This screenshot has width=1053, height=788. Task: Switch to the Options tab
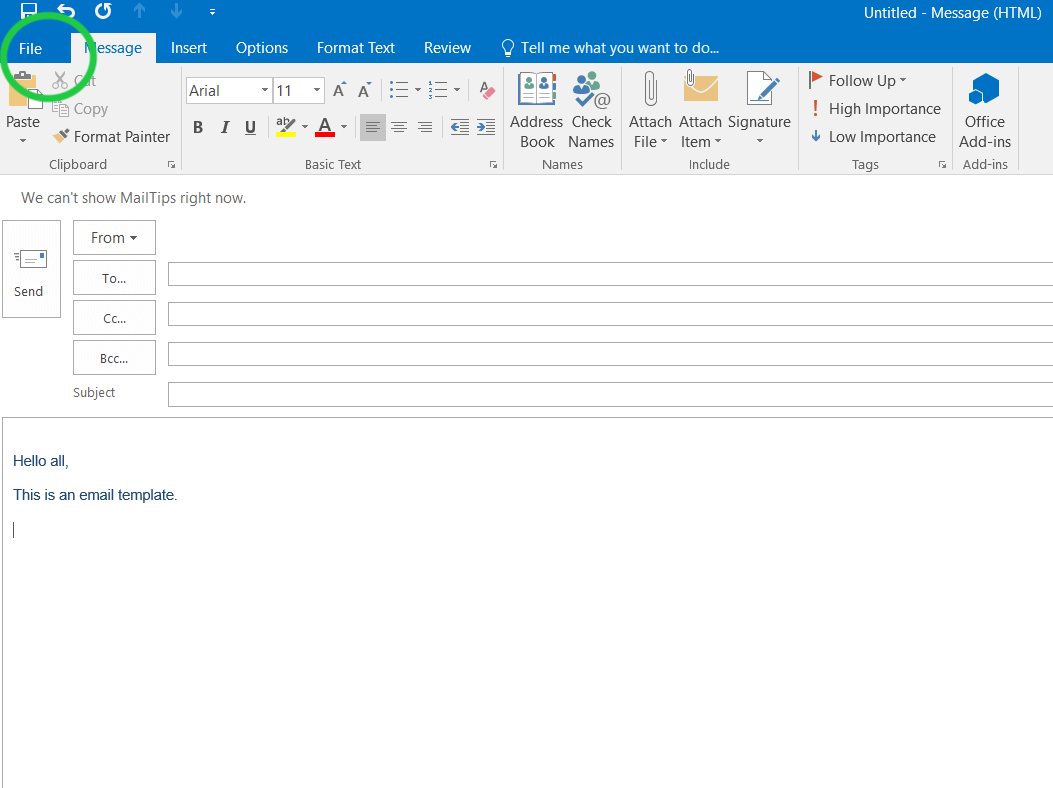(x=262, y=48)
